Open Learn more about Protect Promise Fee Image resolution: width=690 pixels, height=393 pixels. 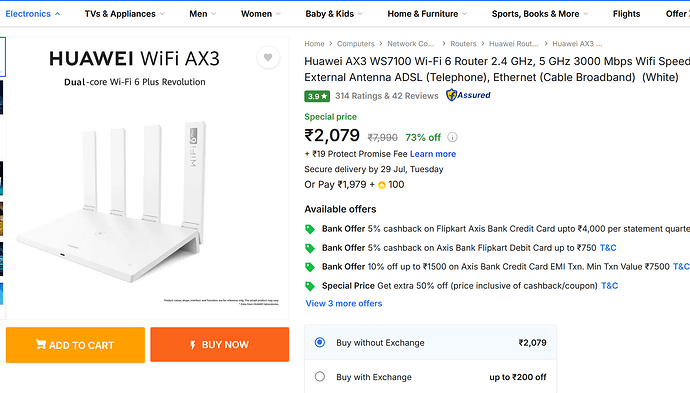coord(433,154)
